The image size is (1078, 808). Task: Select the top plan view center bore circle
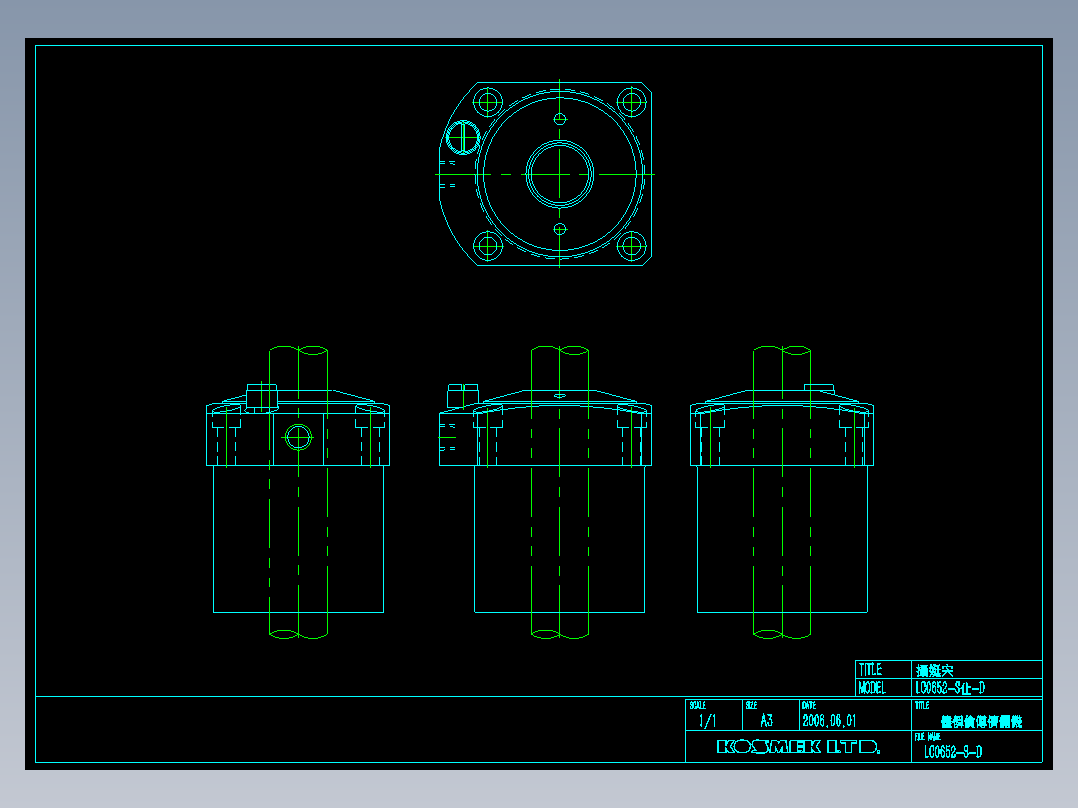click(560, 175)
